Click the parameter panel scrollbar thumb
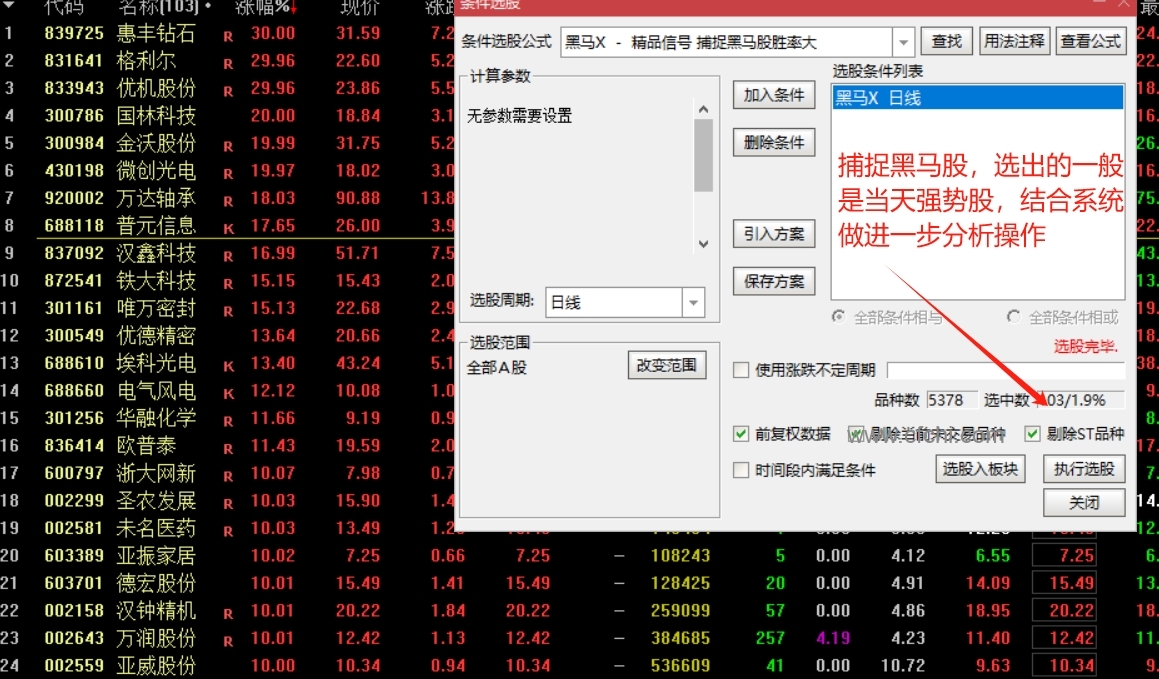 click(704, 155)
